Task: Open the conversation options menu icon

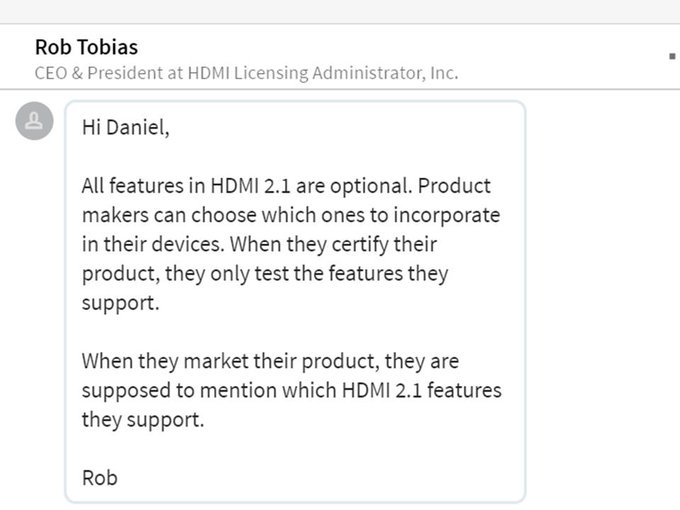Action: pyautogui.click(x=672, y=57)
